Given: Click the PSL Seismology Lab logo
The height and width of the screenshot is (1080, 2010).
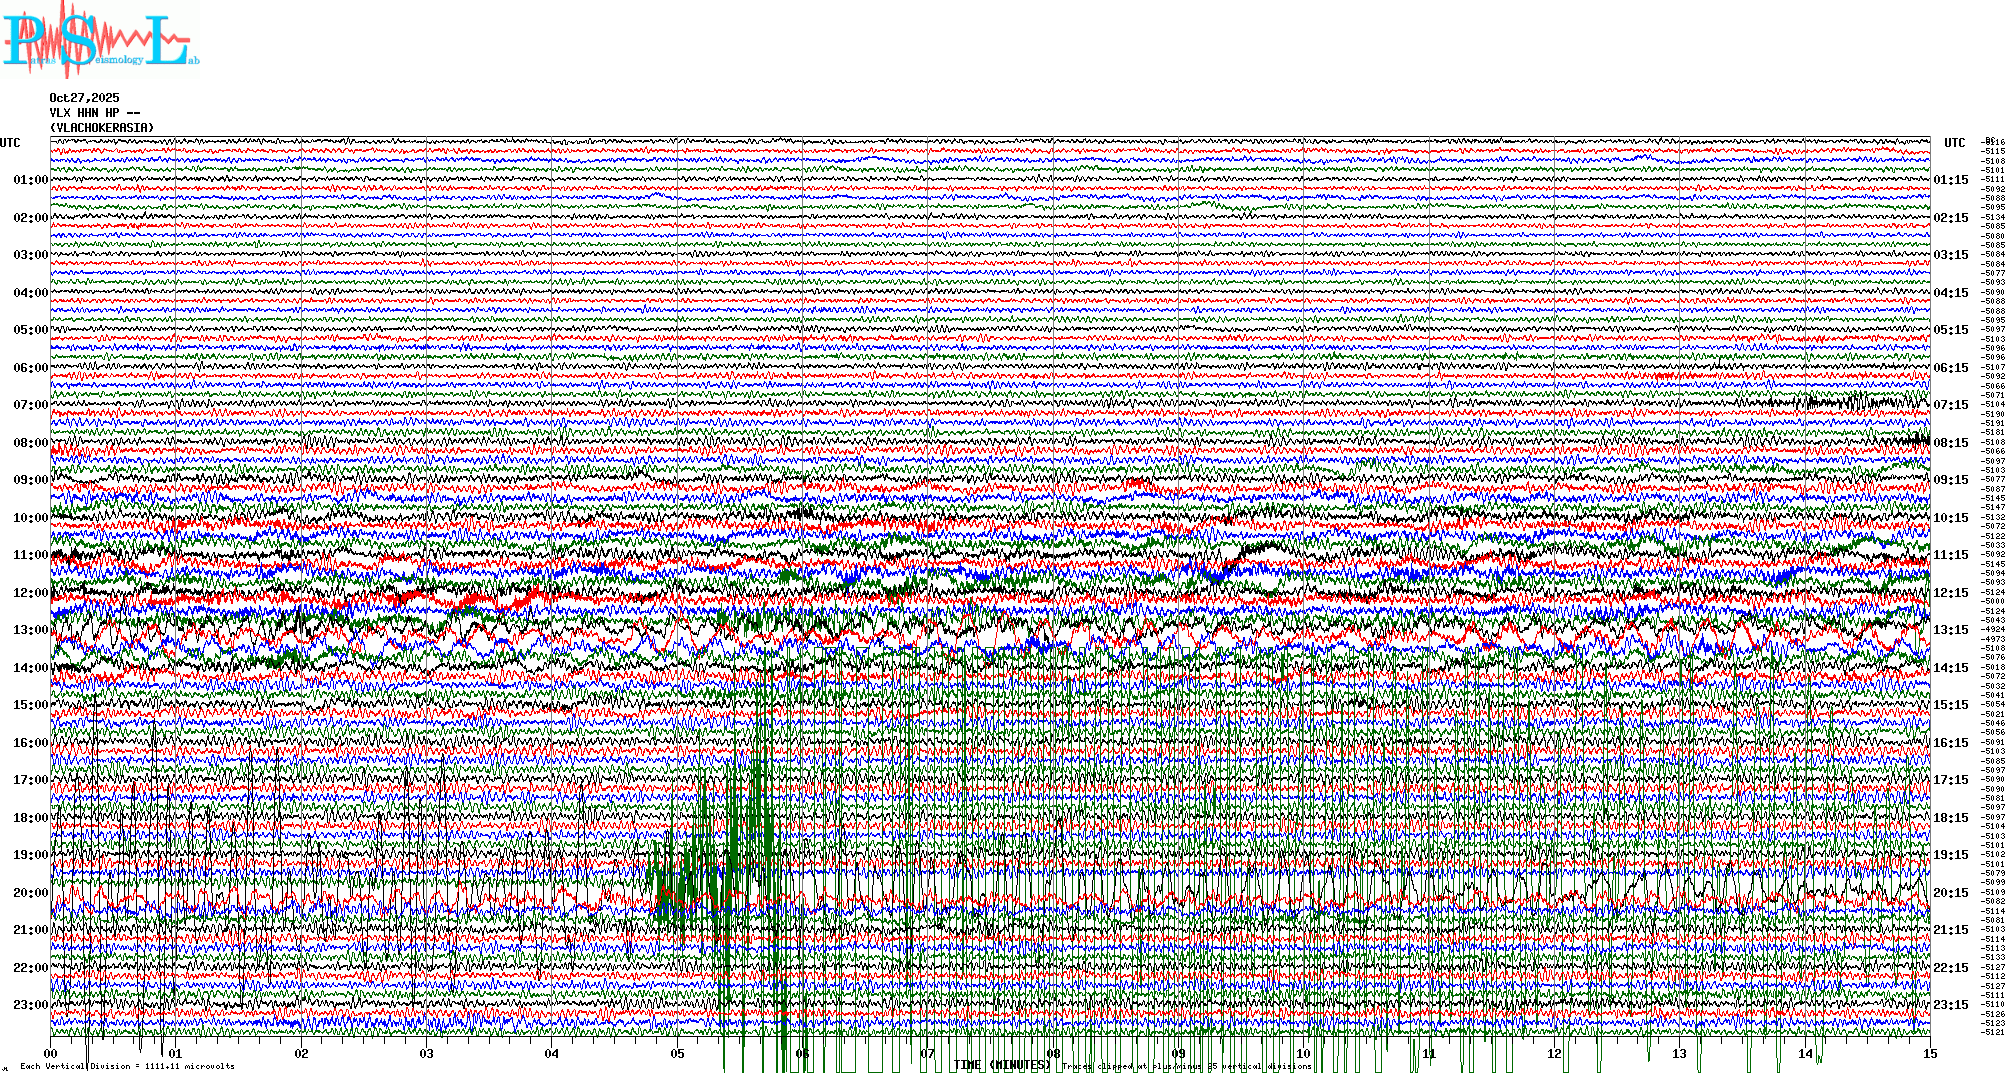Looking at the screenshot, I should [100, 40].
